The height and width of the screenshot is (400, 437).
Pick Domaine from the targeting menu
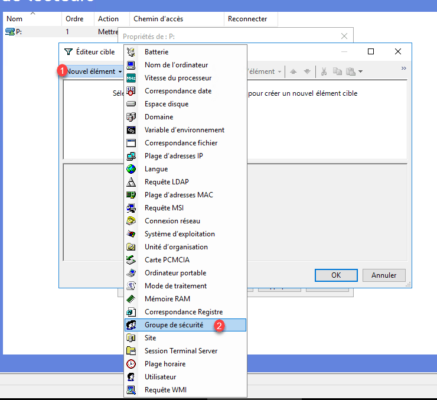185,117
